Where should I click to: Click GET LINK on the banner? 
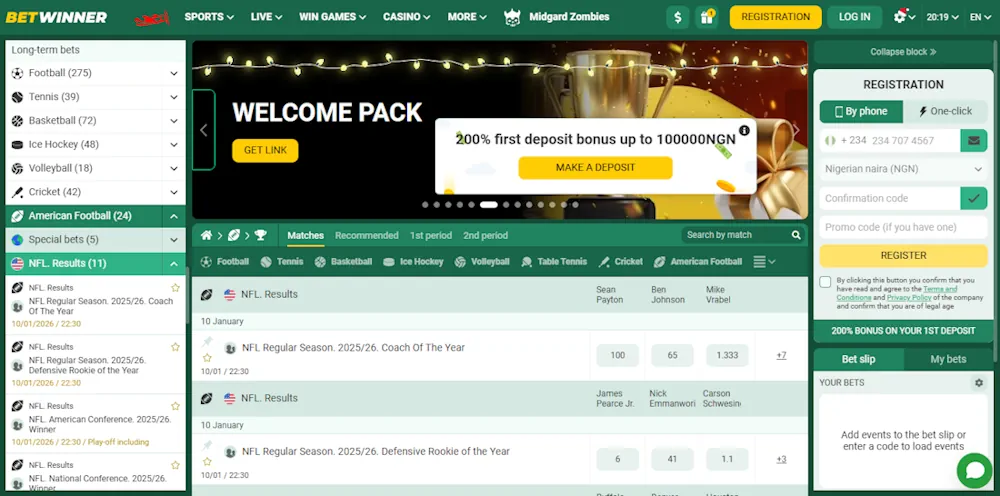click(x=265, y=150)
